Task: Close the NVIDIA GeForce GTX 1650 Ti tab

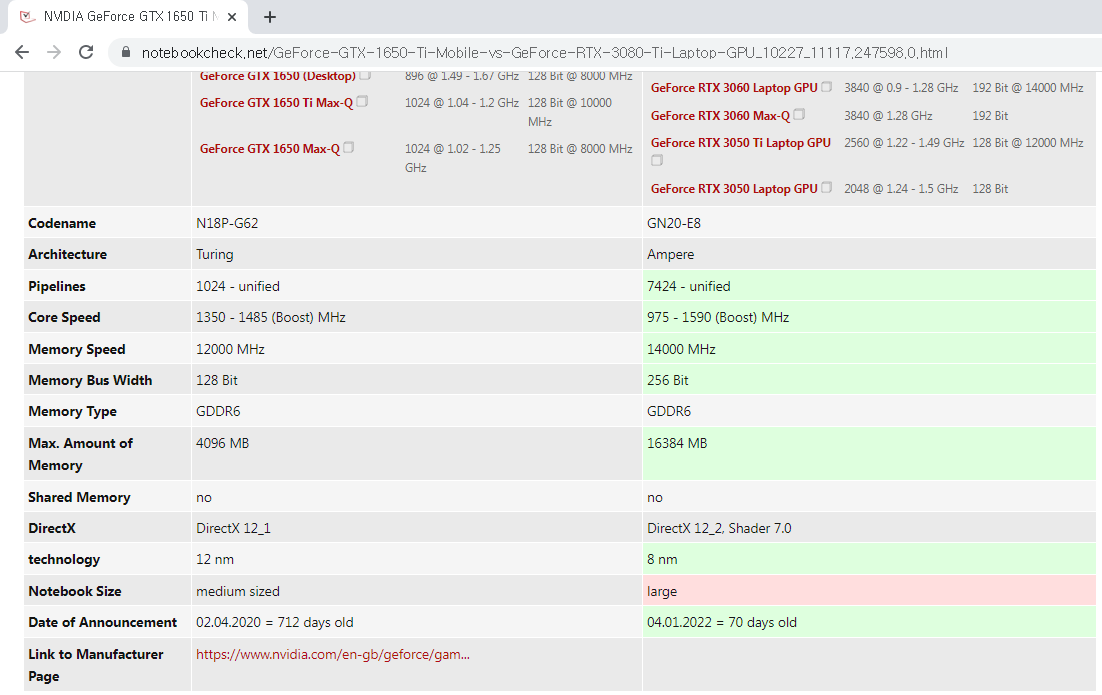Action: tap(233, 17)
